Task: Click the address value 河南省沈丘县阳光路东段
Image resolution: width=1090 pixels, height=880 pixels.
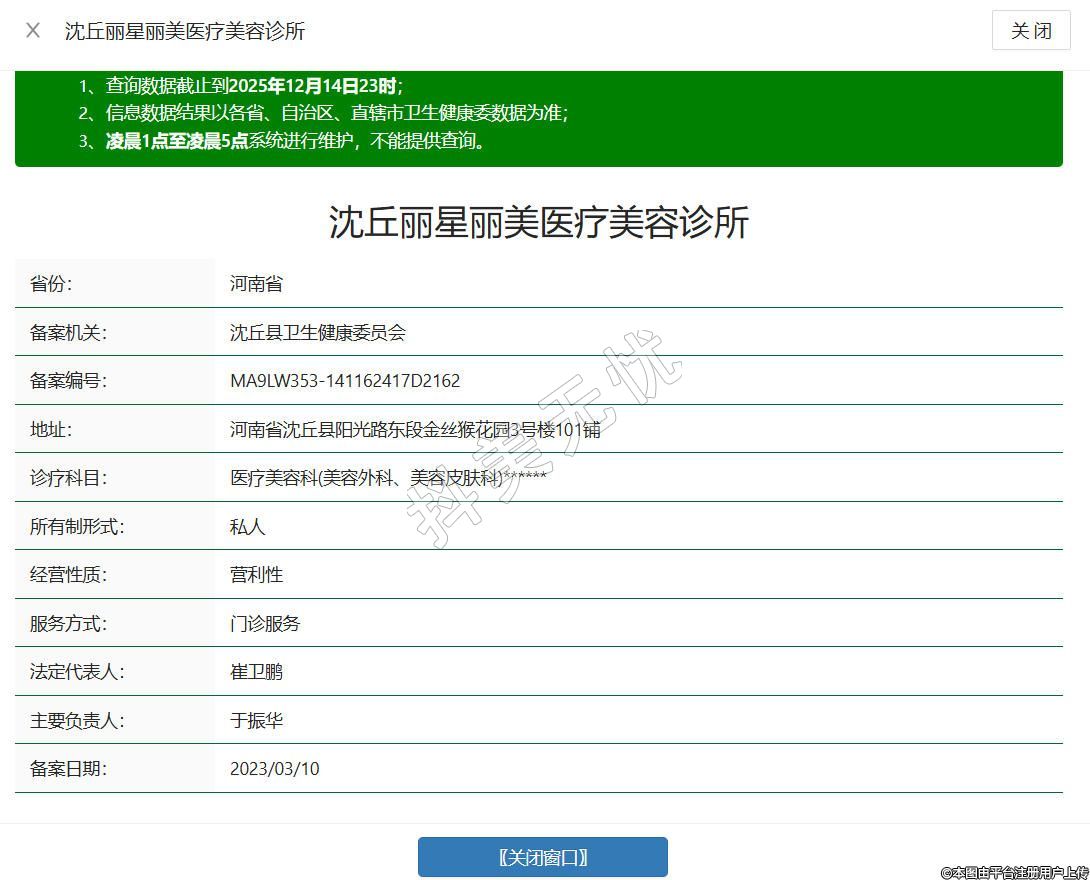Action: 415,430
